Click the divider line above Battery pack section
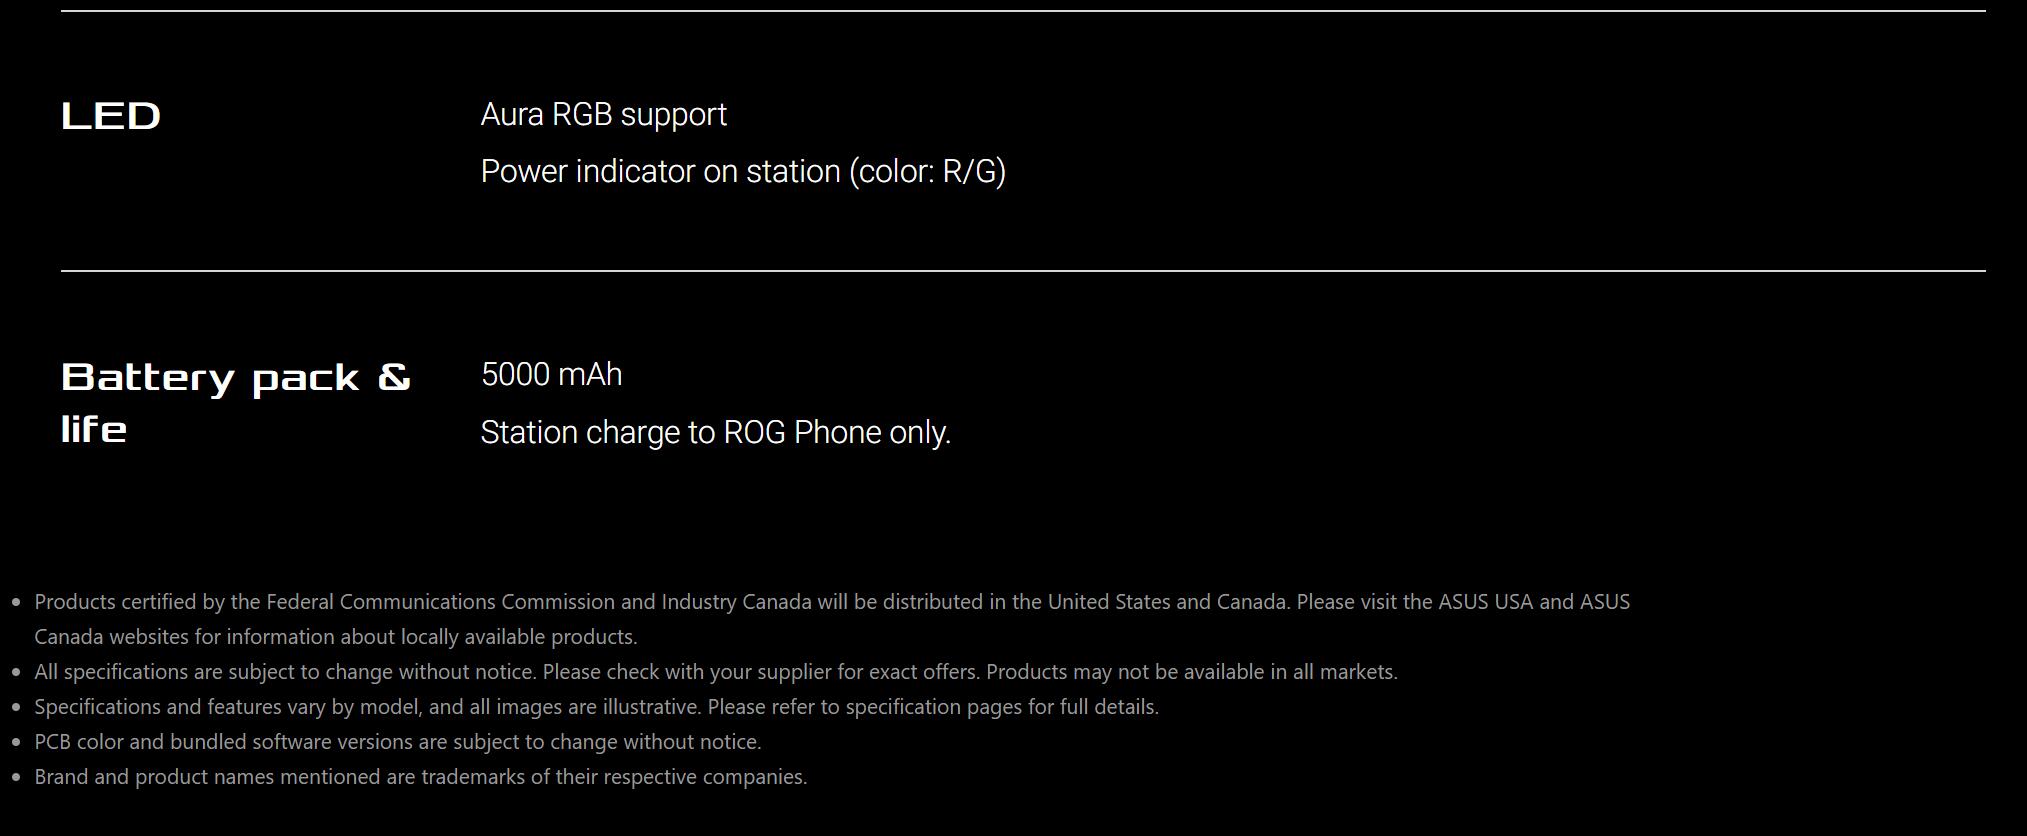The image size is (2027, 836). coord(1023,270)
